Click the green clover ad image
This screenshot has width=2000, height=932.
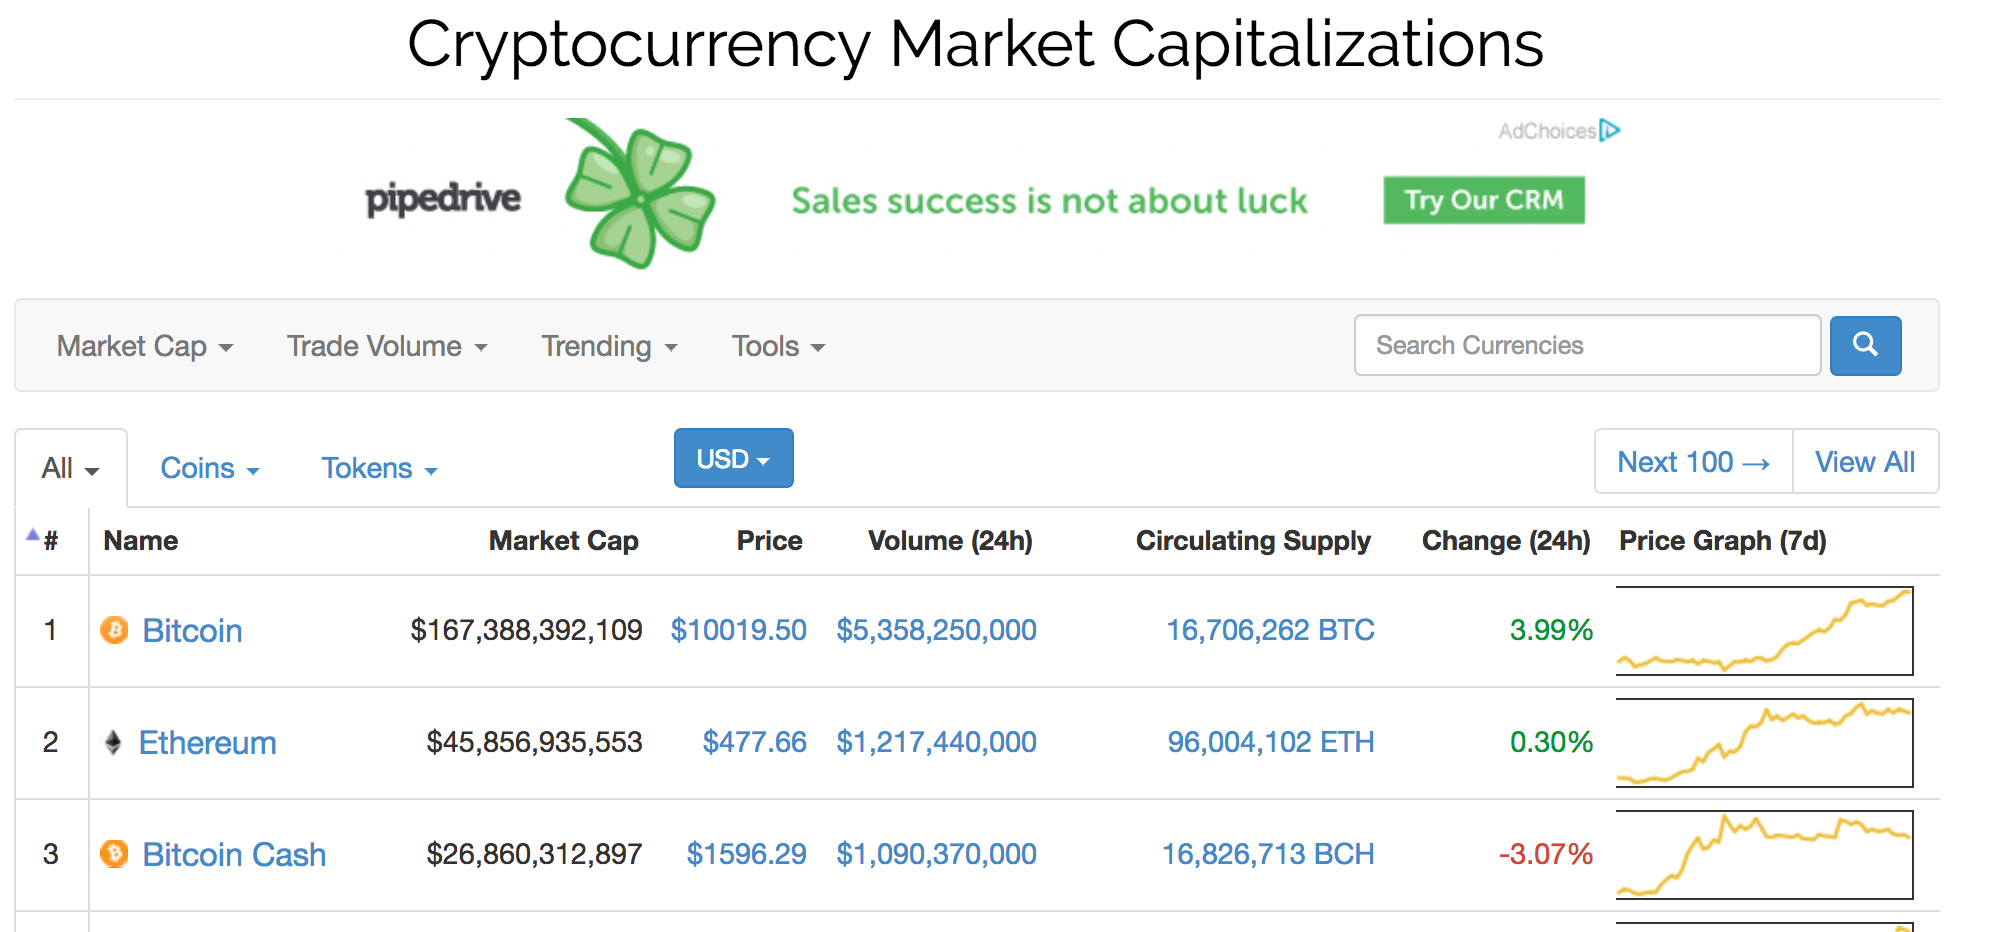640,194
